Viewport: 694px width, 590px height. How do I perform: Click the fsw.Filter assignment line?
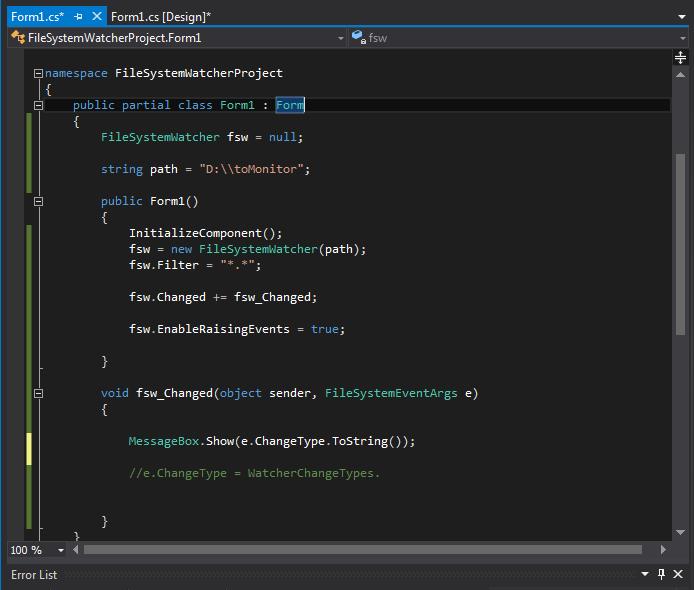pyautogui.click(x=195, y=265)
